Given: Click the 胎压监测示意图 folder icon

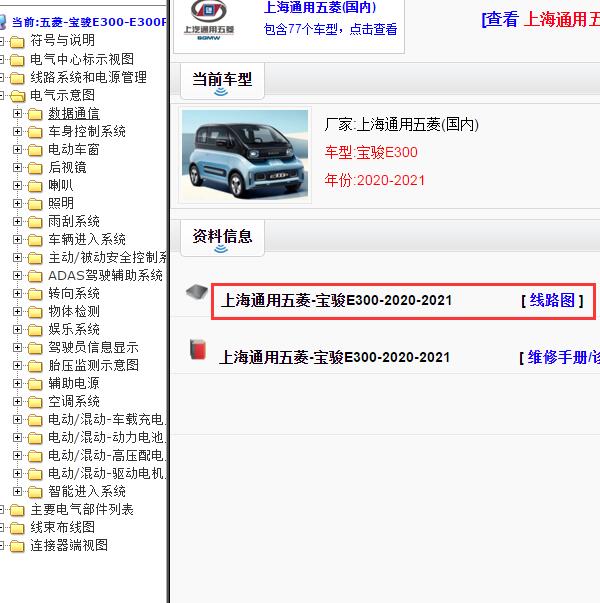Looking at the screenshot, I should click(35, 366).
